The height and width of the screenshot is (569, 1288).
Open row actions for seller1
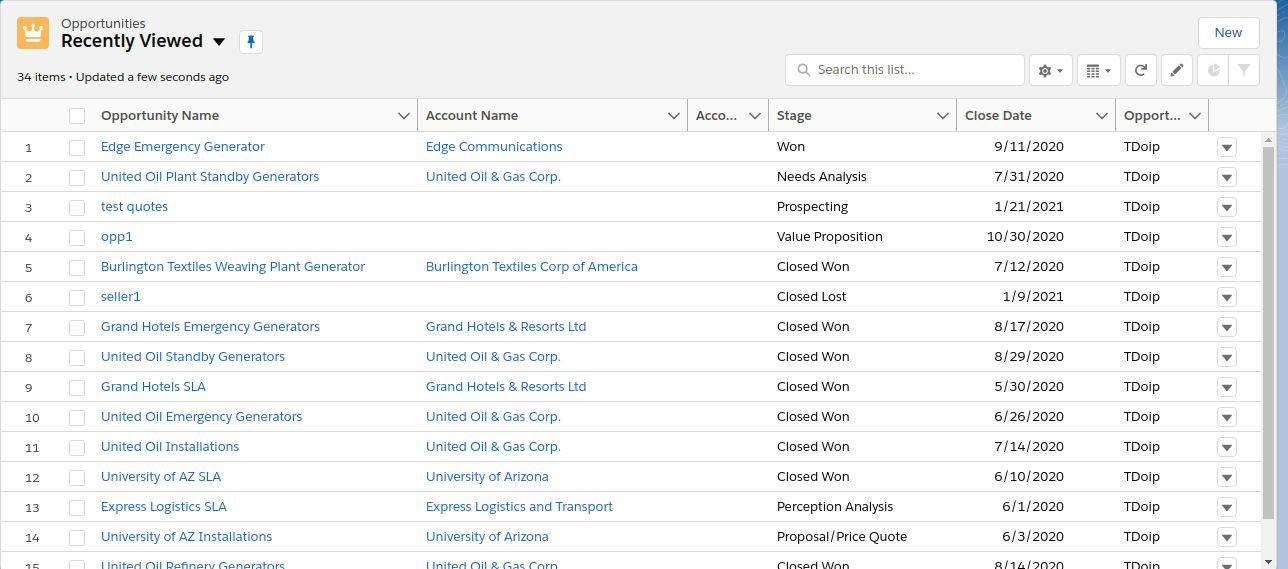[x=1227, y=297]
